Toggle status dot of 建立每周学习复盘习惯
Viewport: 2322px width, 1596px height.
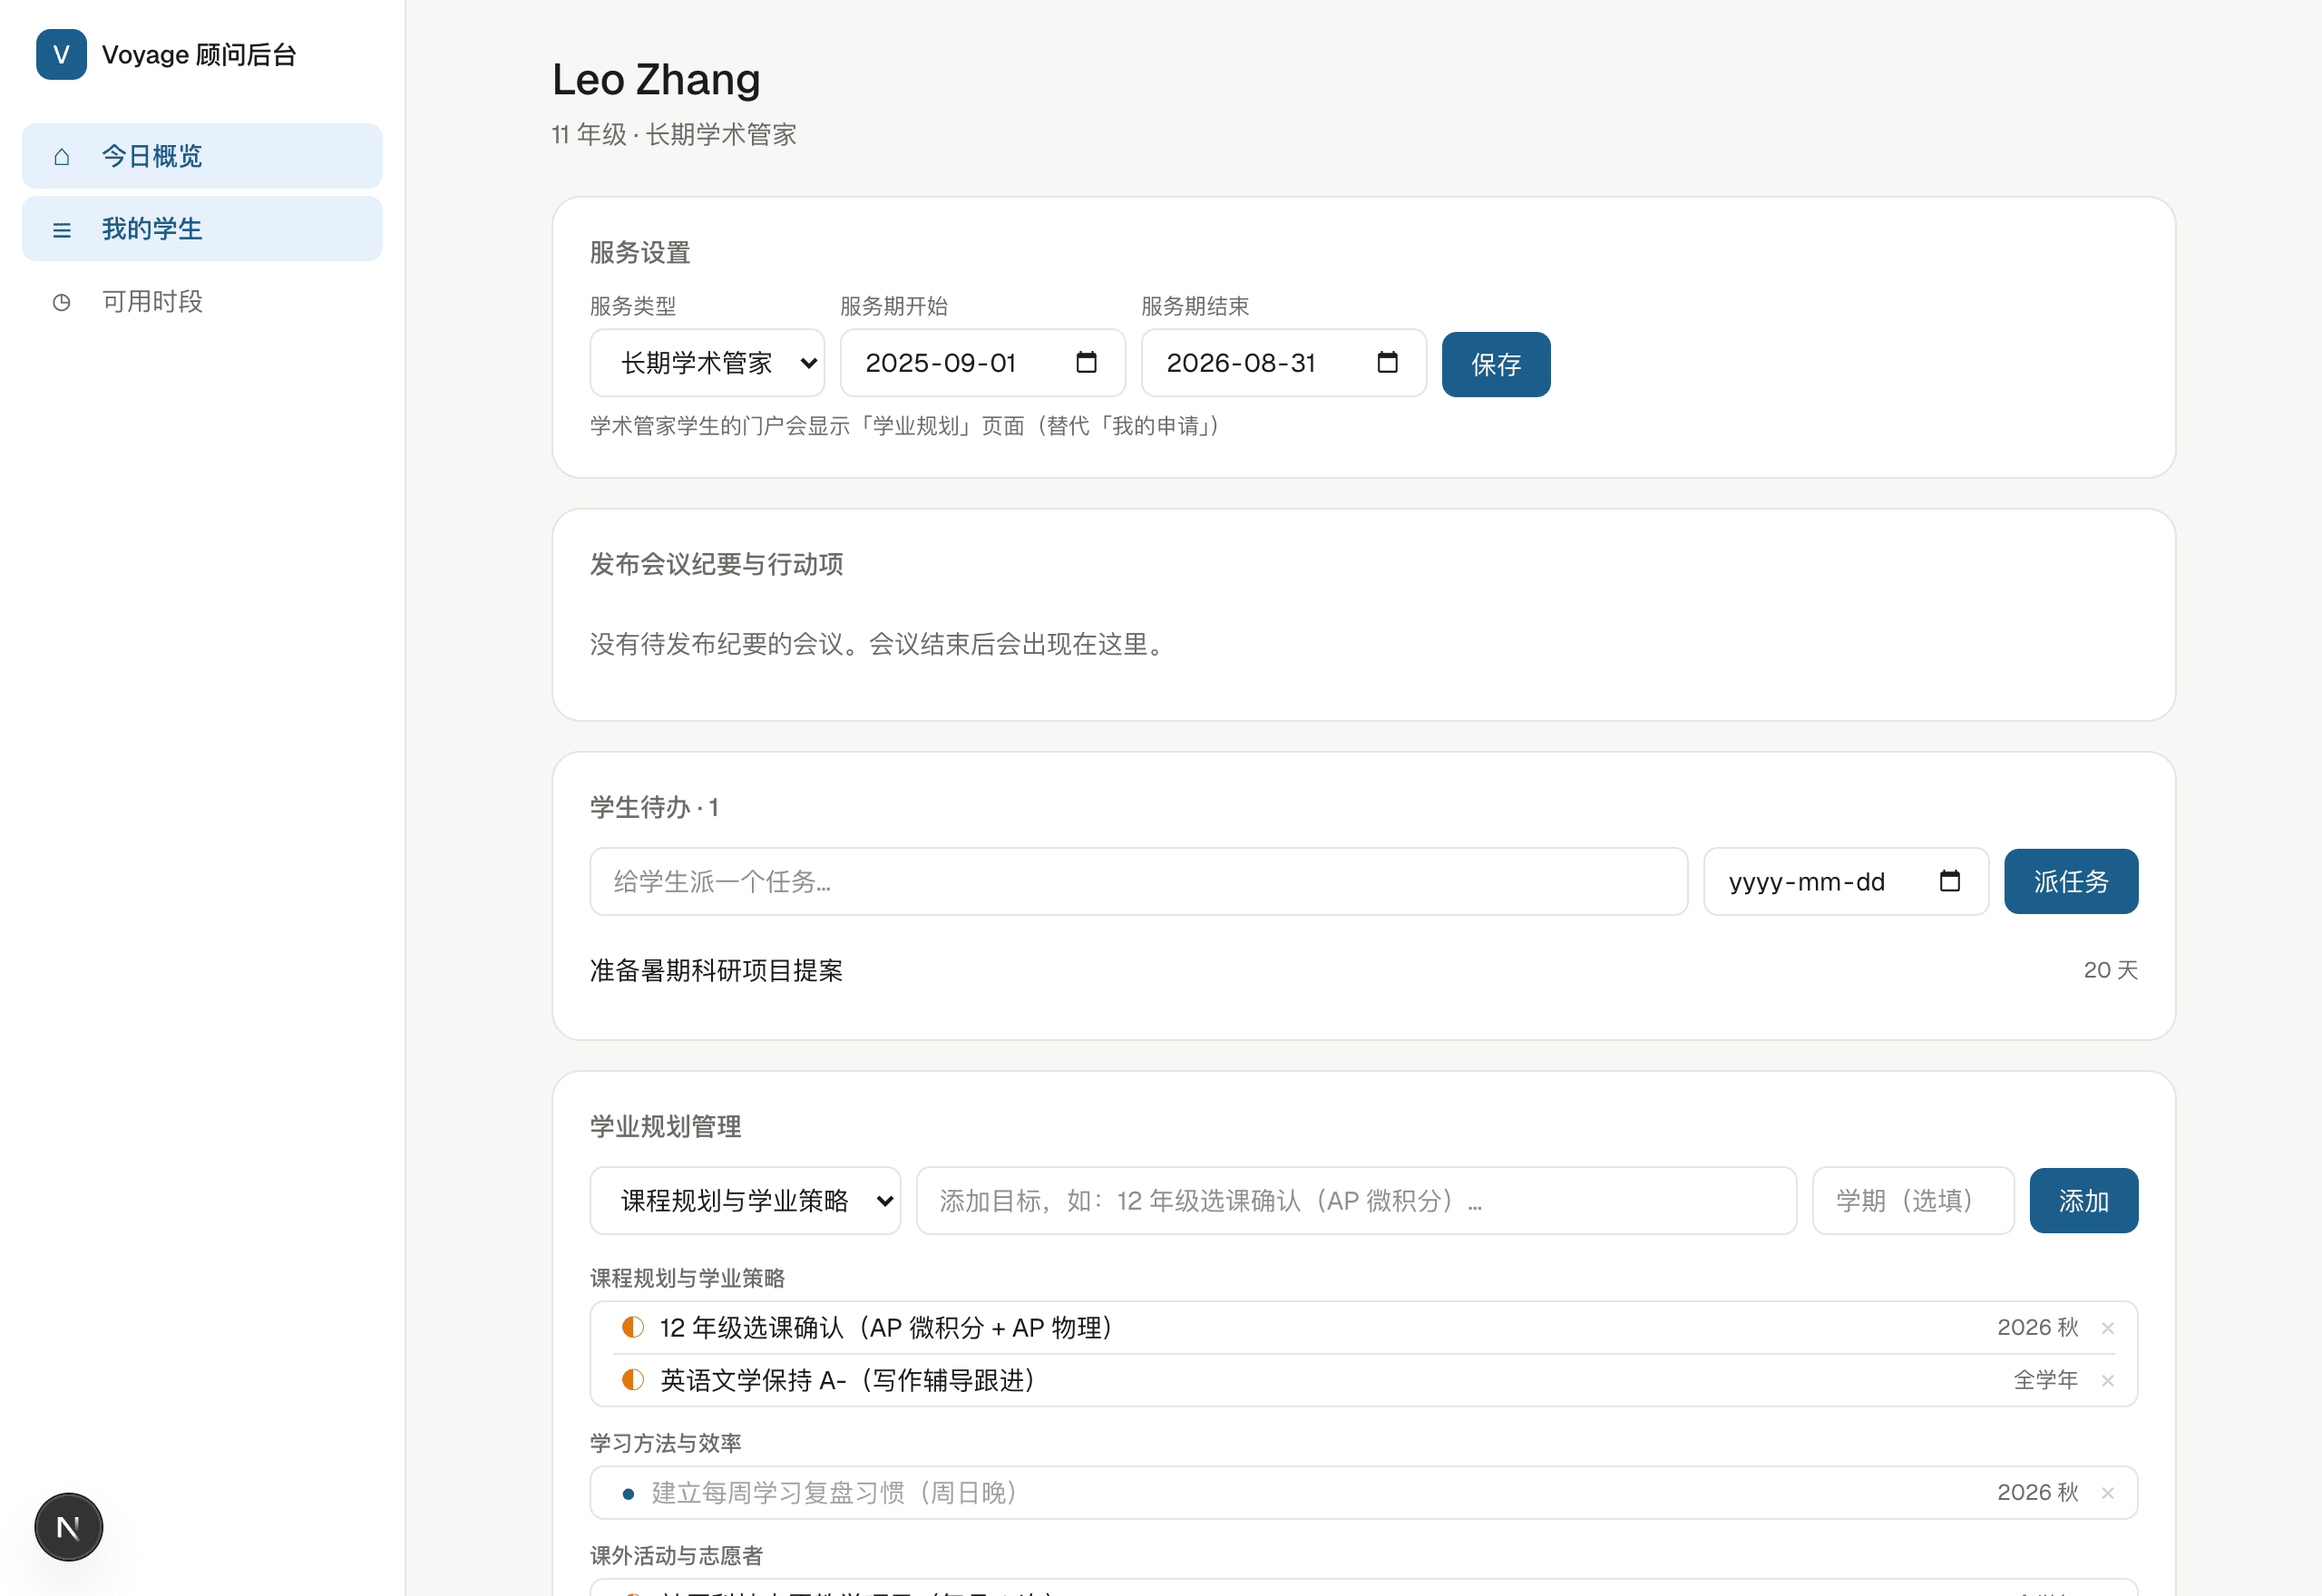tap(628, 1494)
